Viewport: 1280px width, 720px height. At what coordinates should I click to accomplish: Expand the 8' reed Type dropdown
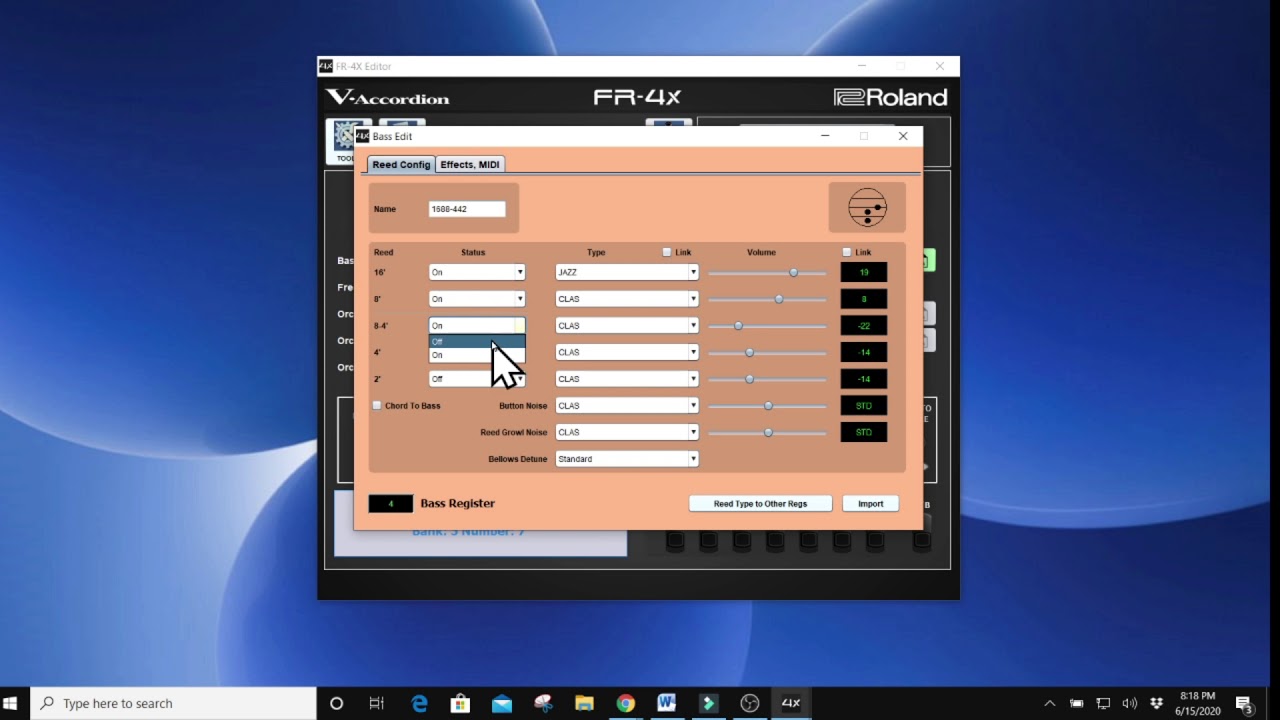(x=627, y=299)
